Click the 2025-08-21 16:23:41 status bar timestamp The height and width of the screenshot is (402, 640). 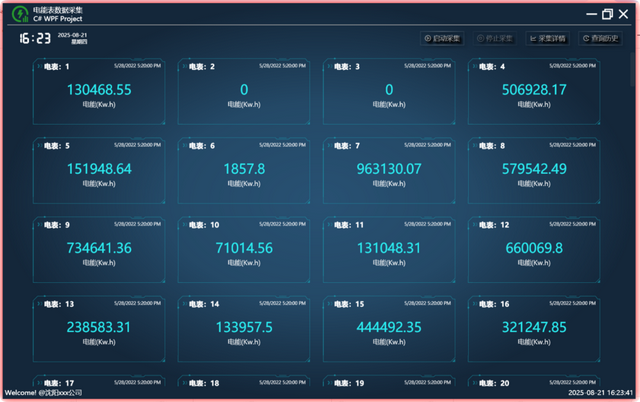[x=600, y=393]
